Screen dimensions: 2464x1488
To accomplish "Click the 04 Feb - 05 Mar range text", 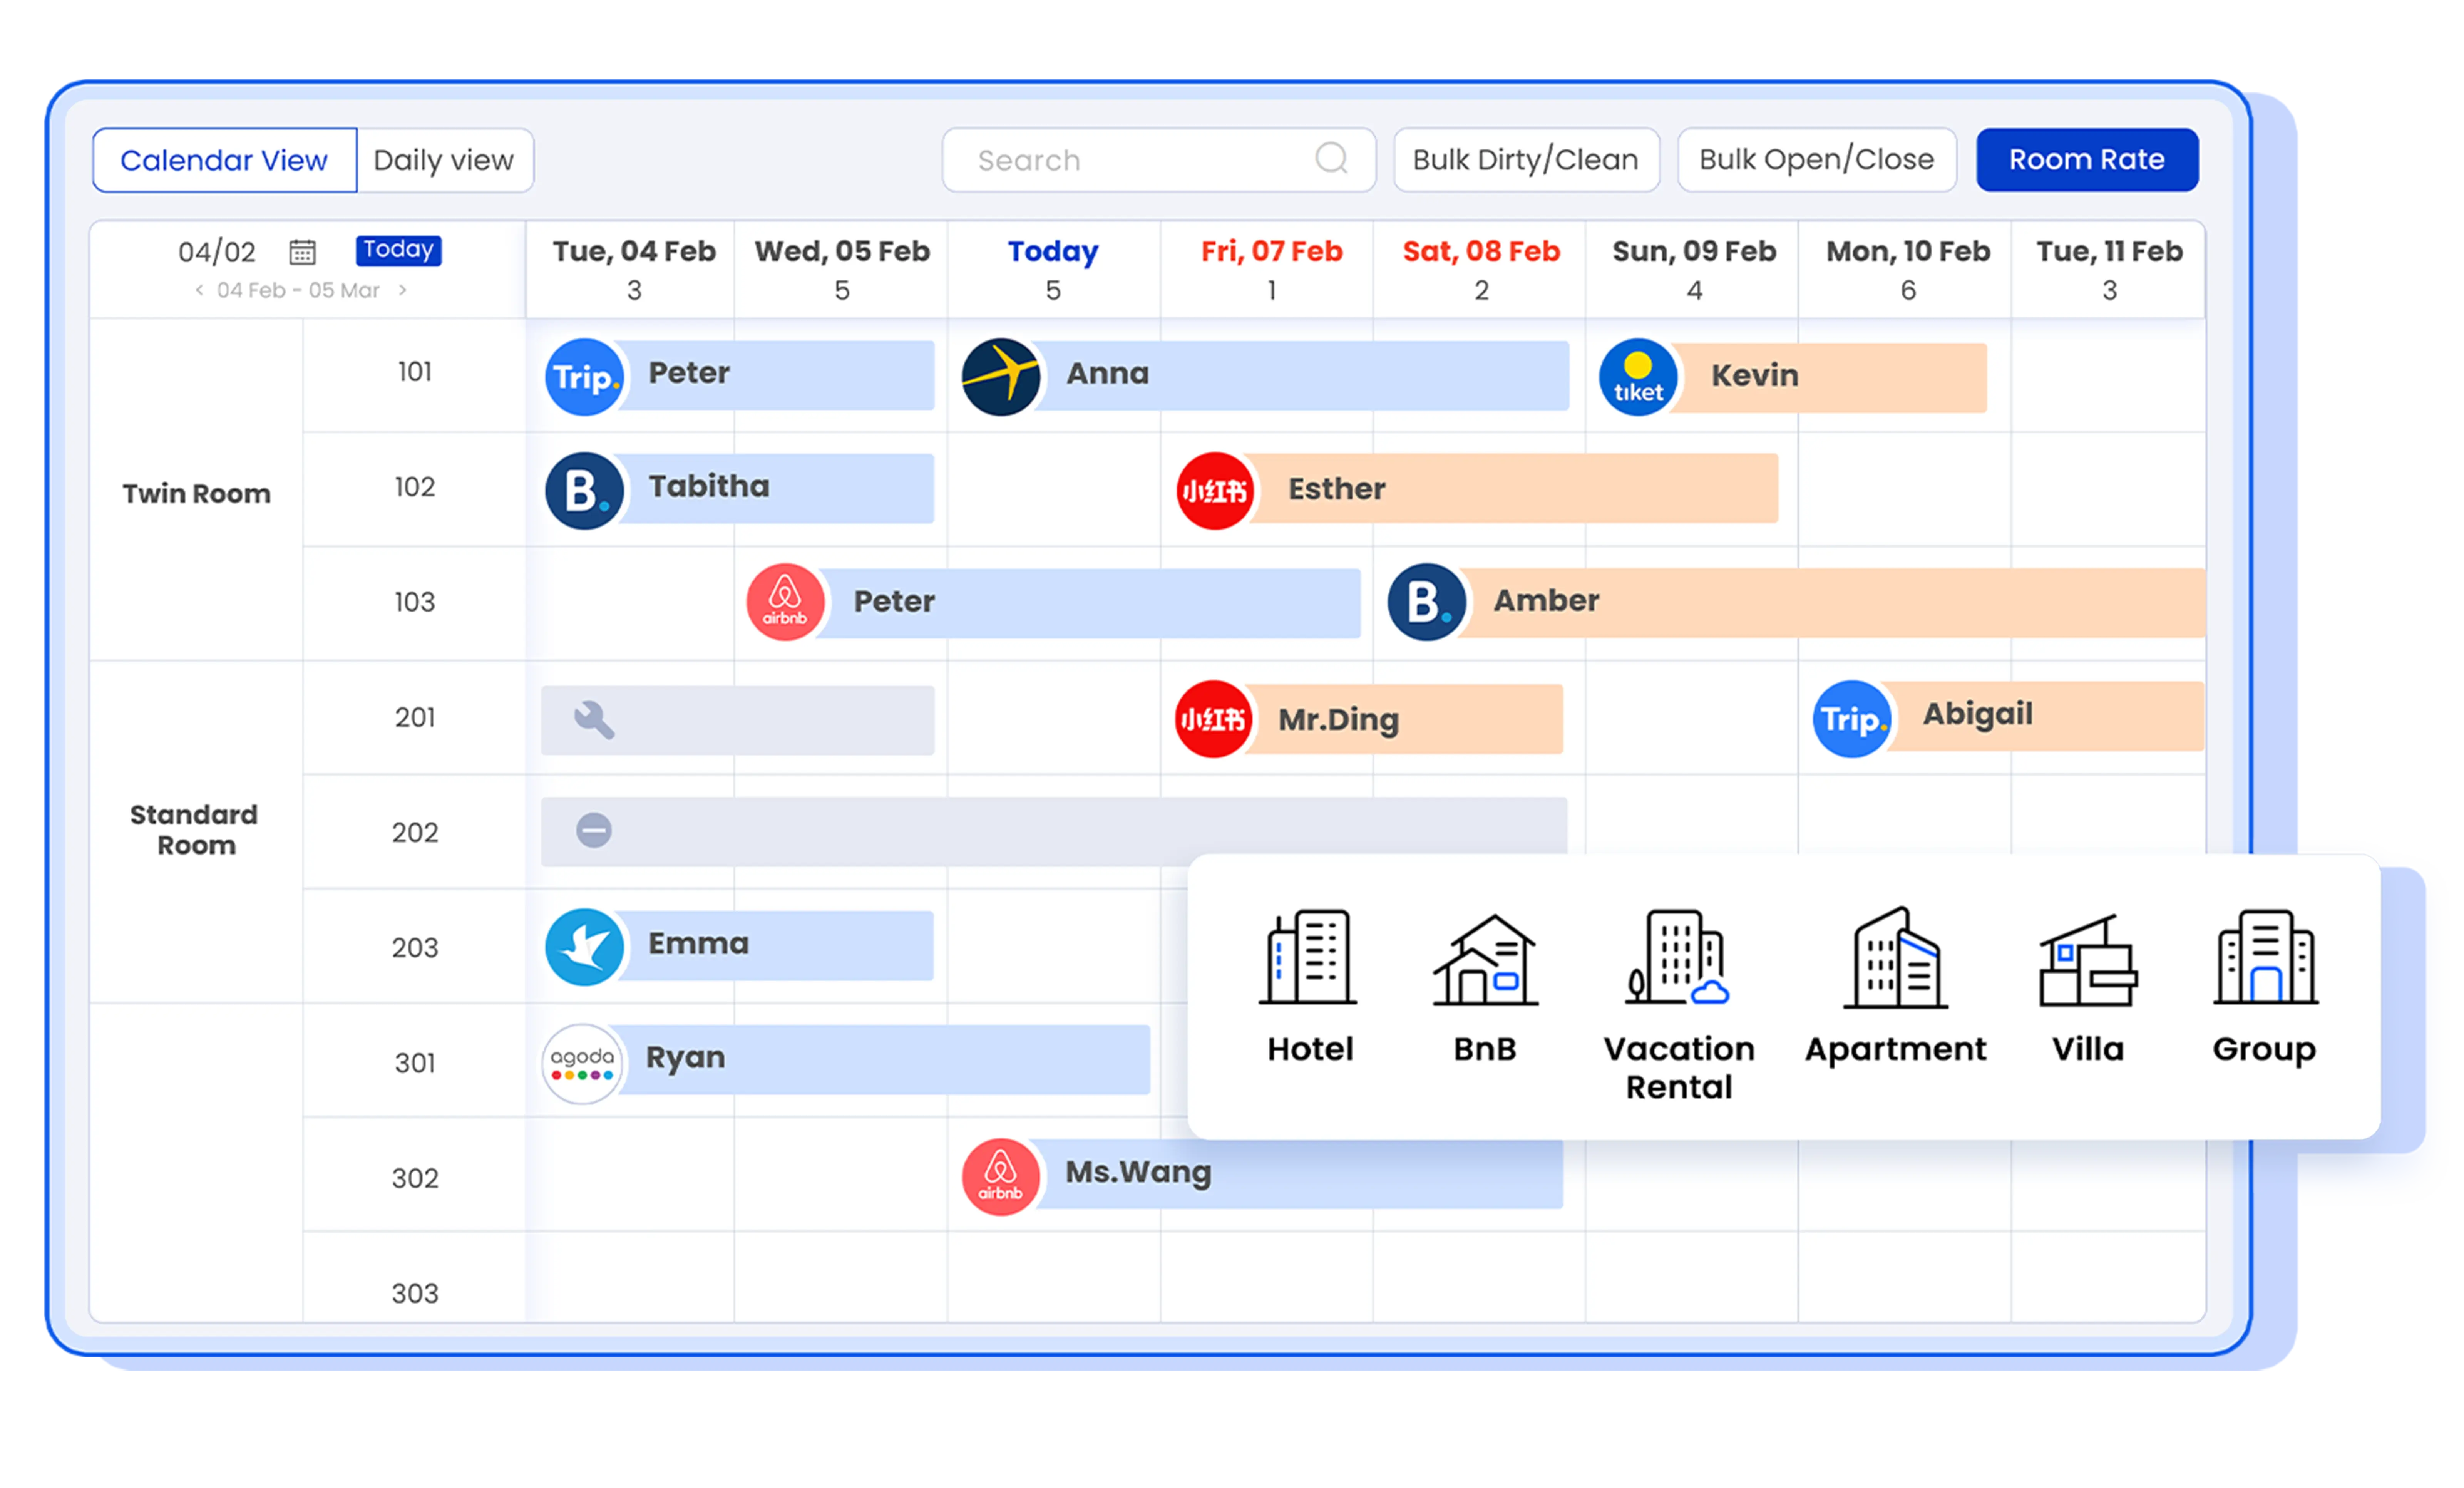I will (298, 290).
